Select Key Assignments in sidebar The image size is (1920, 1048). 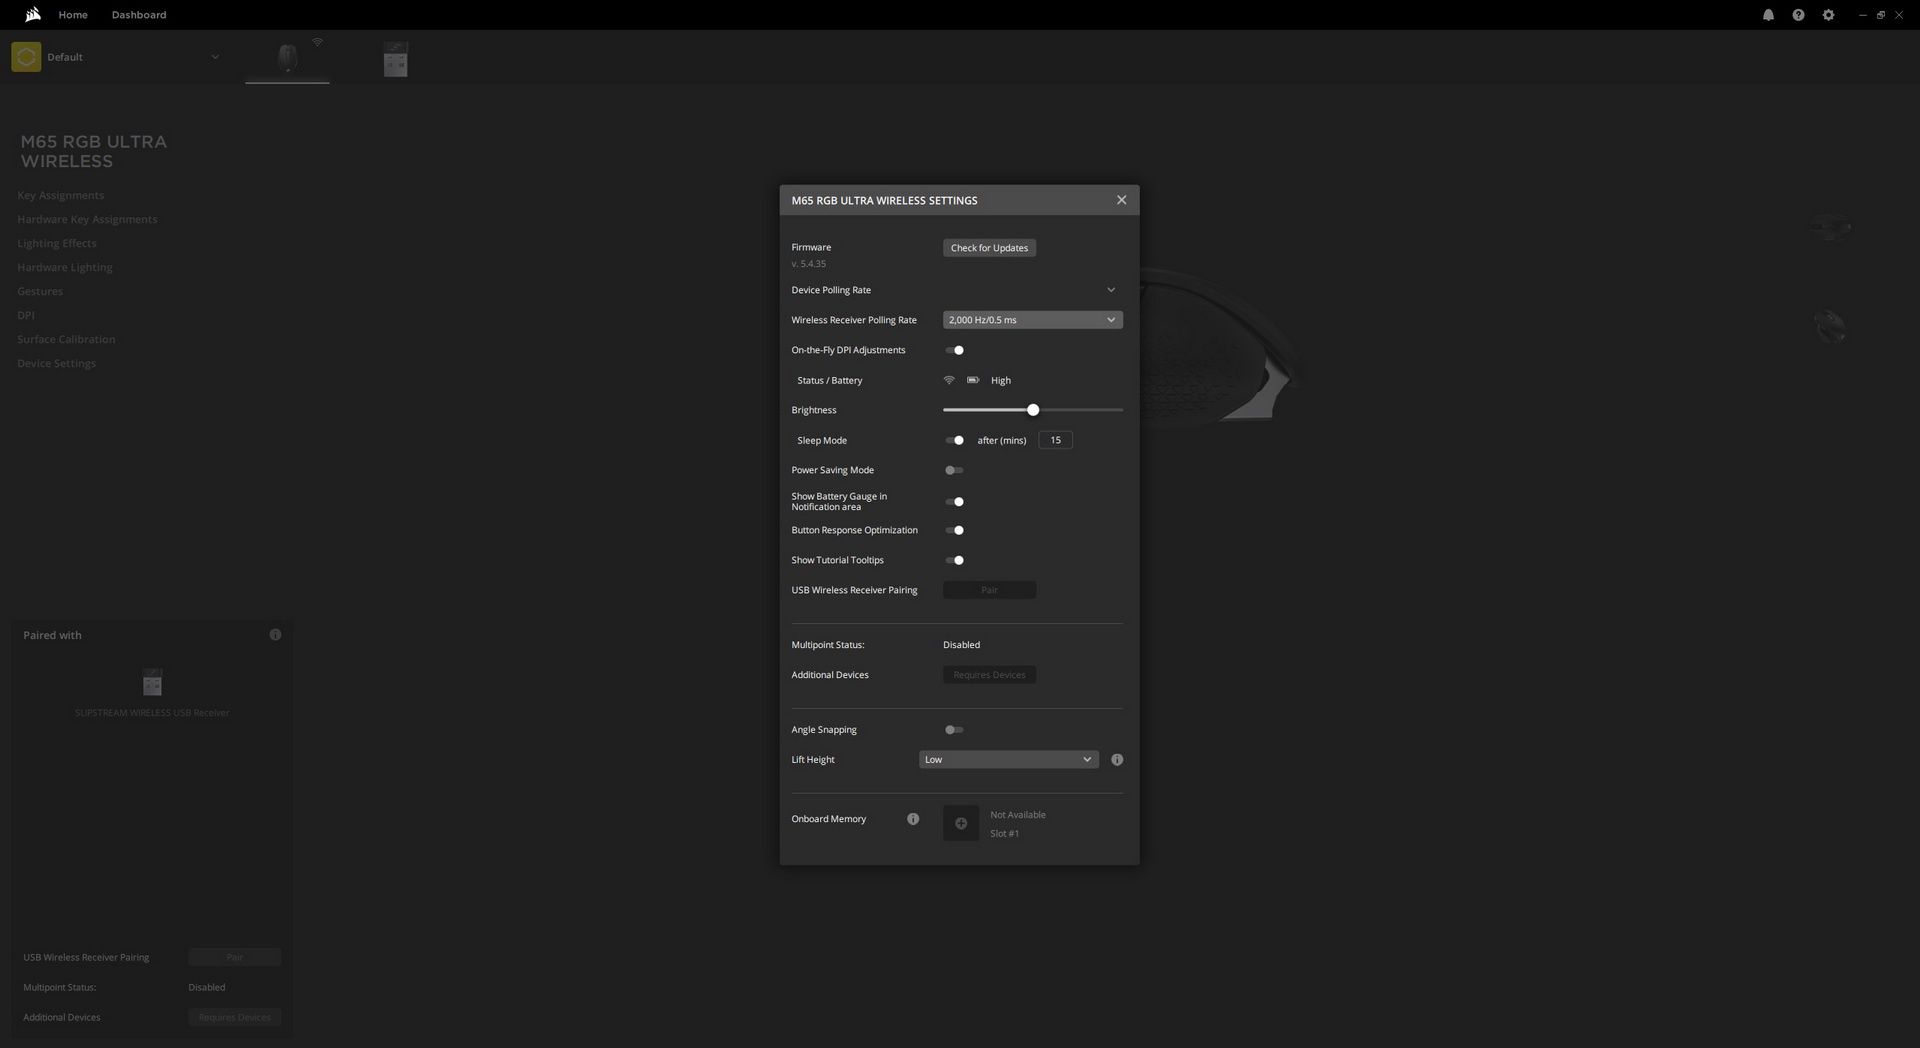tap(61, 195)
